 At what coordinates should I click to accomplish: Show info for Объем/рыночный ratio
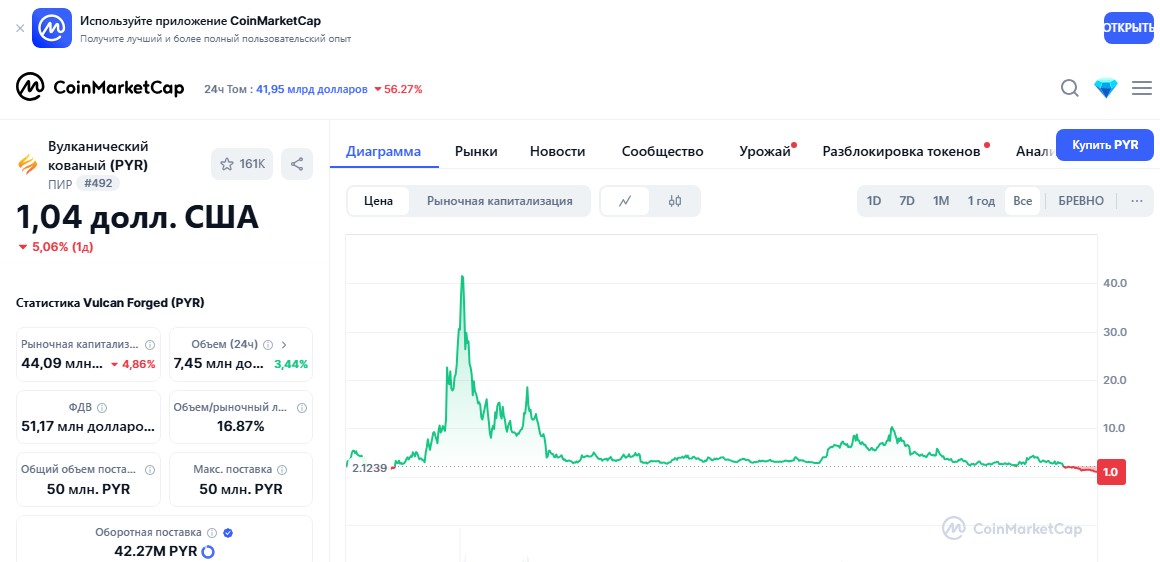click(x=301, y=407)
